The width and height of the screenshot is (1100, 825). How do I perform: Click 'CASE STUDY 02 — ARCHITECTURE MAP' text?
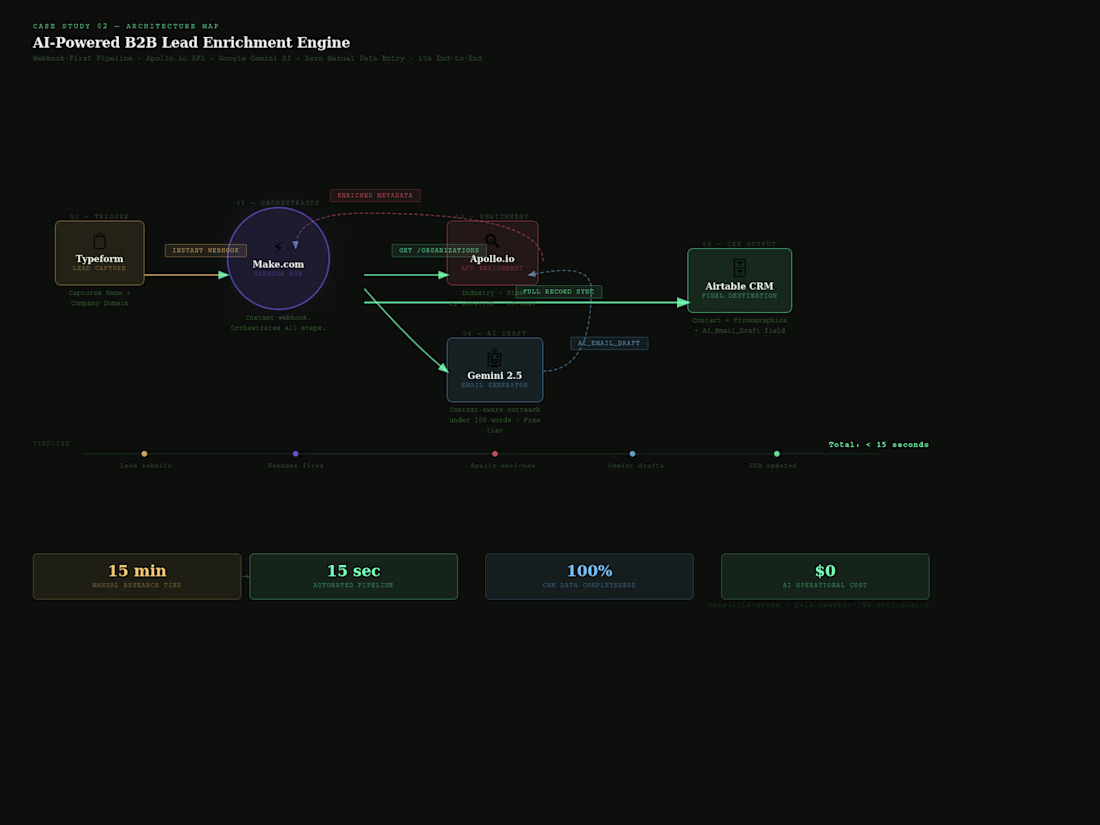coord(126,26)
